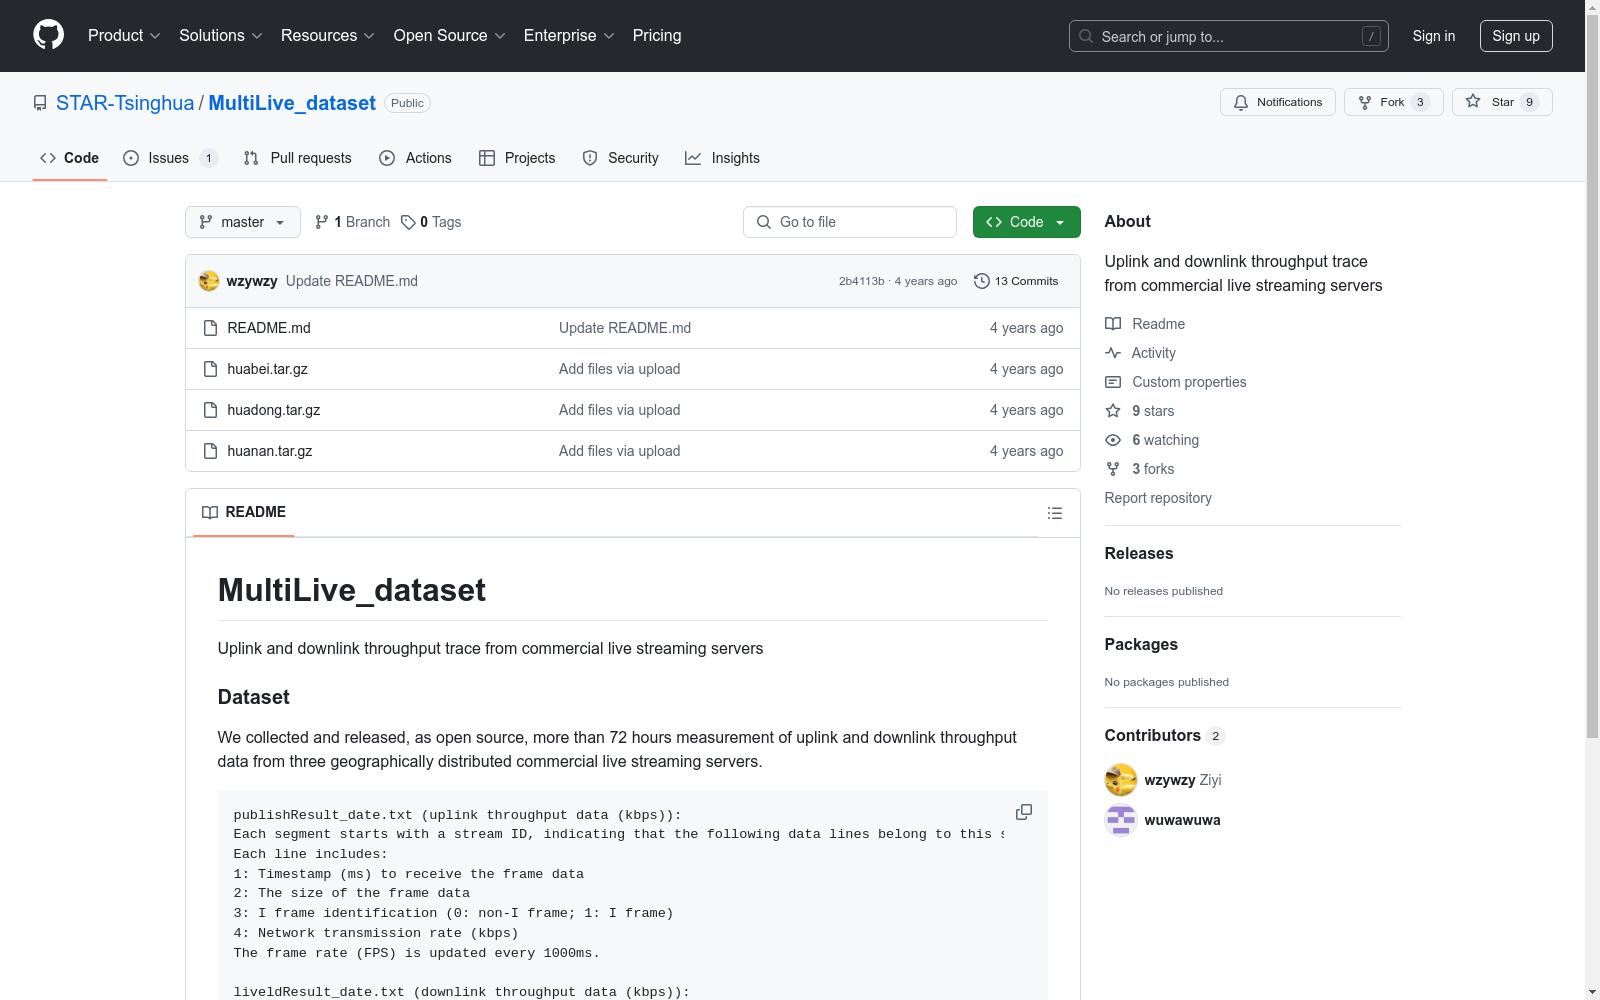Expand the Solutions menu

(221, 36)
